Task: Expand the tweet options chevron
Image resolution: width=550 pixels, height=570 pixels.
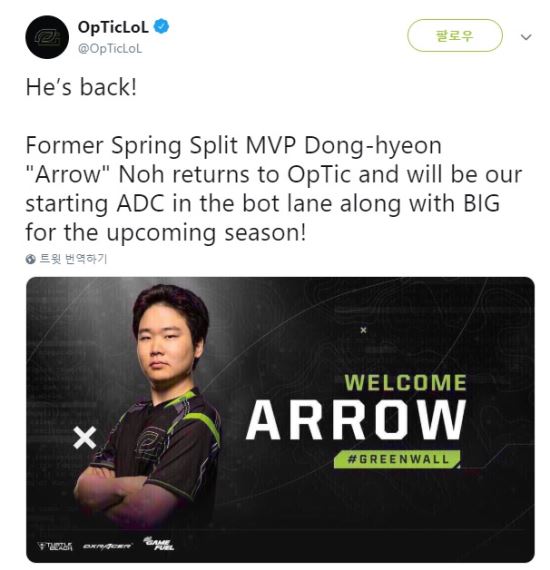Action: click(x=526, y=37)
